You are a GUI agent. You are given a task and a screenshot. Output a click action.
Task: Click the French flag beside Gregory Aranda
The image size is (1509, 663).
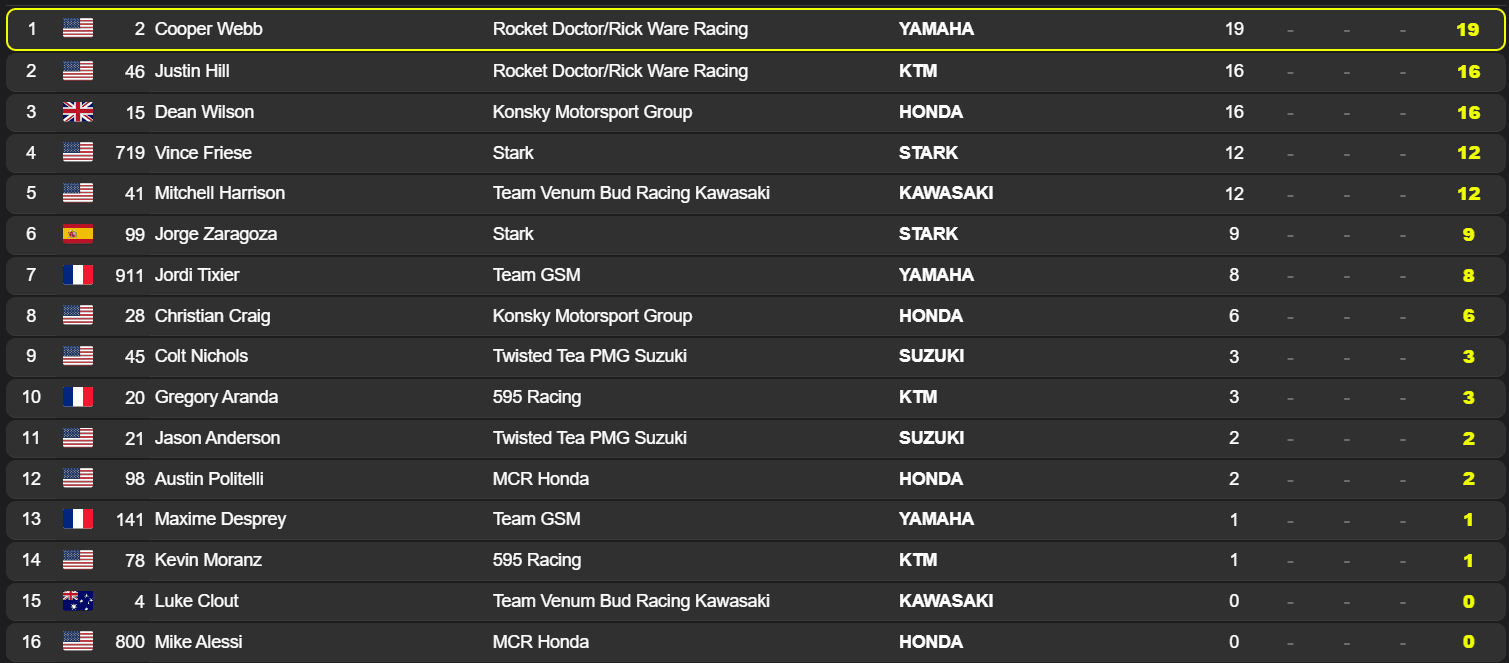(x=78, y=397)
